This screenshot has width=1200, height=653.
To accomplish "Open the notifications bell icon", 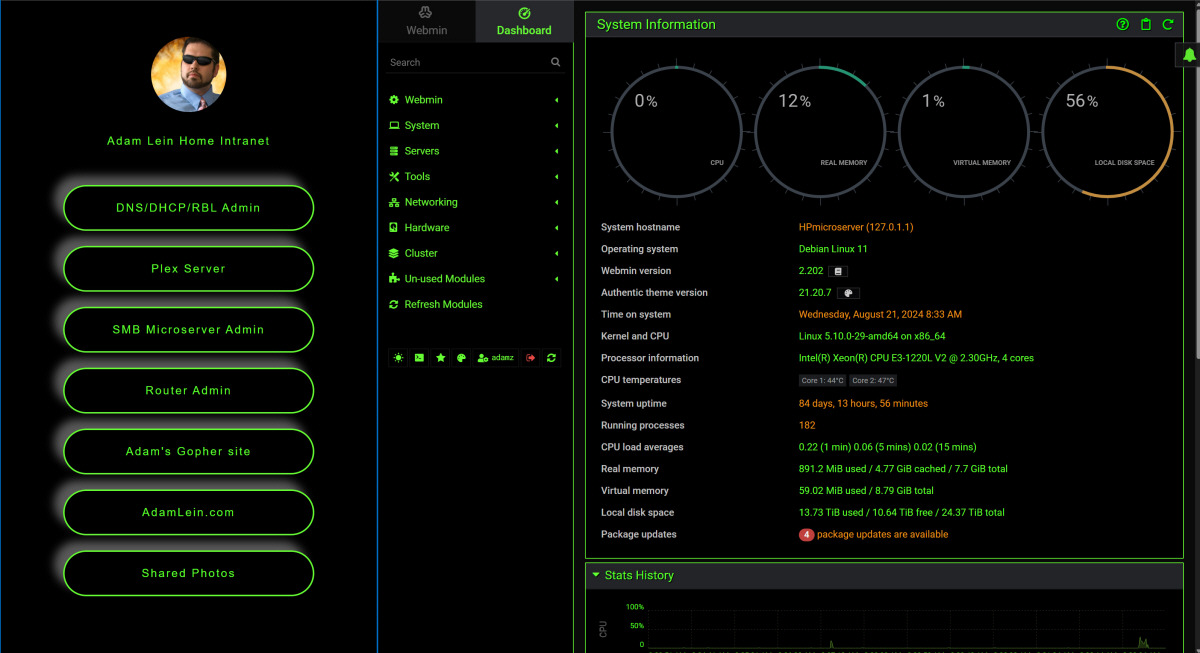I will pyautogui.click(x=1188, y=55).
